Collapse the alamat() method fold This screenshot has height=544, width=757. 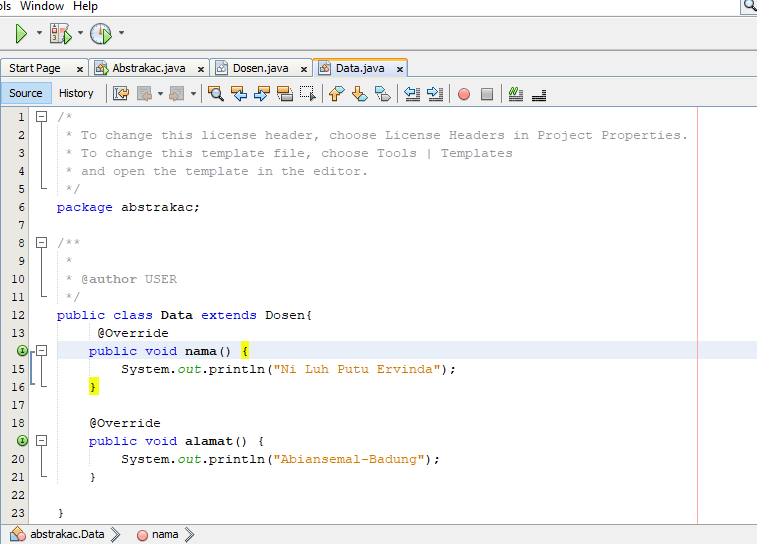click(42, 441)
